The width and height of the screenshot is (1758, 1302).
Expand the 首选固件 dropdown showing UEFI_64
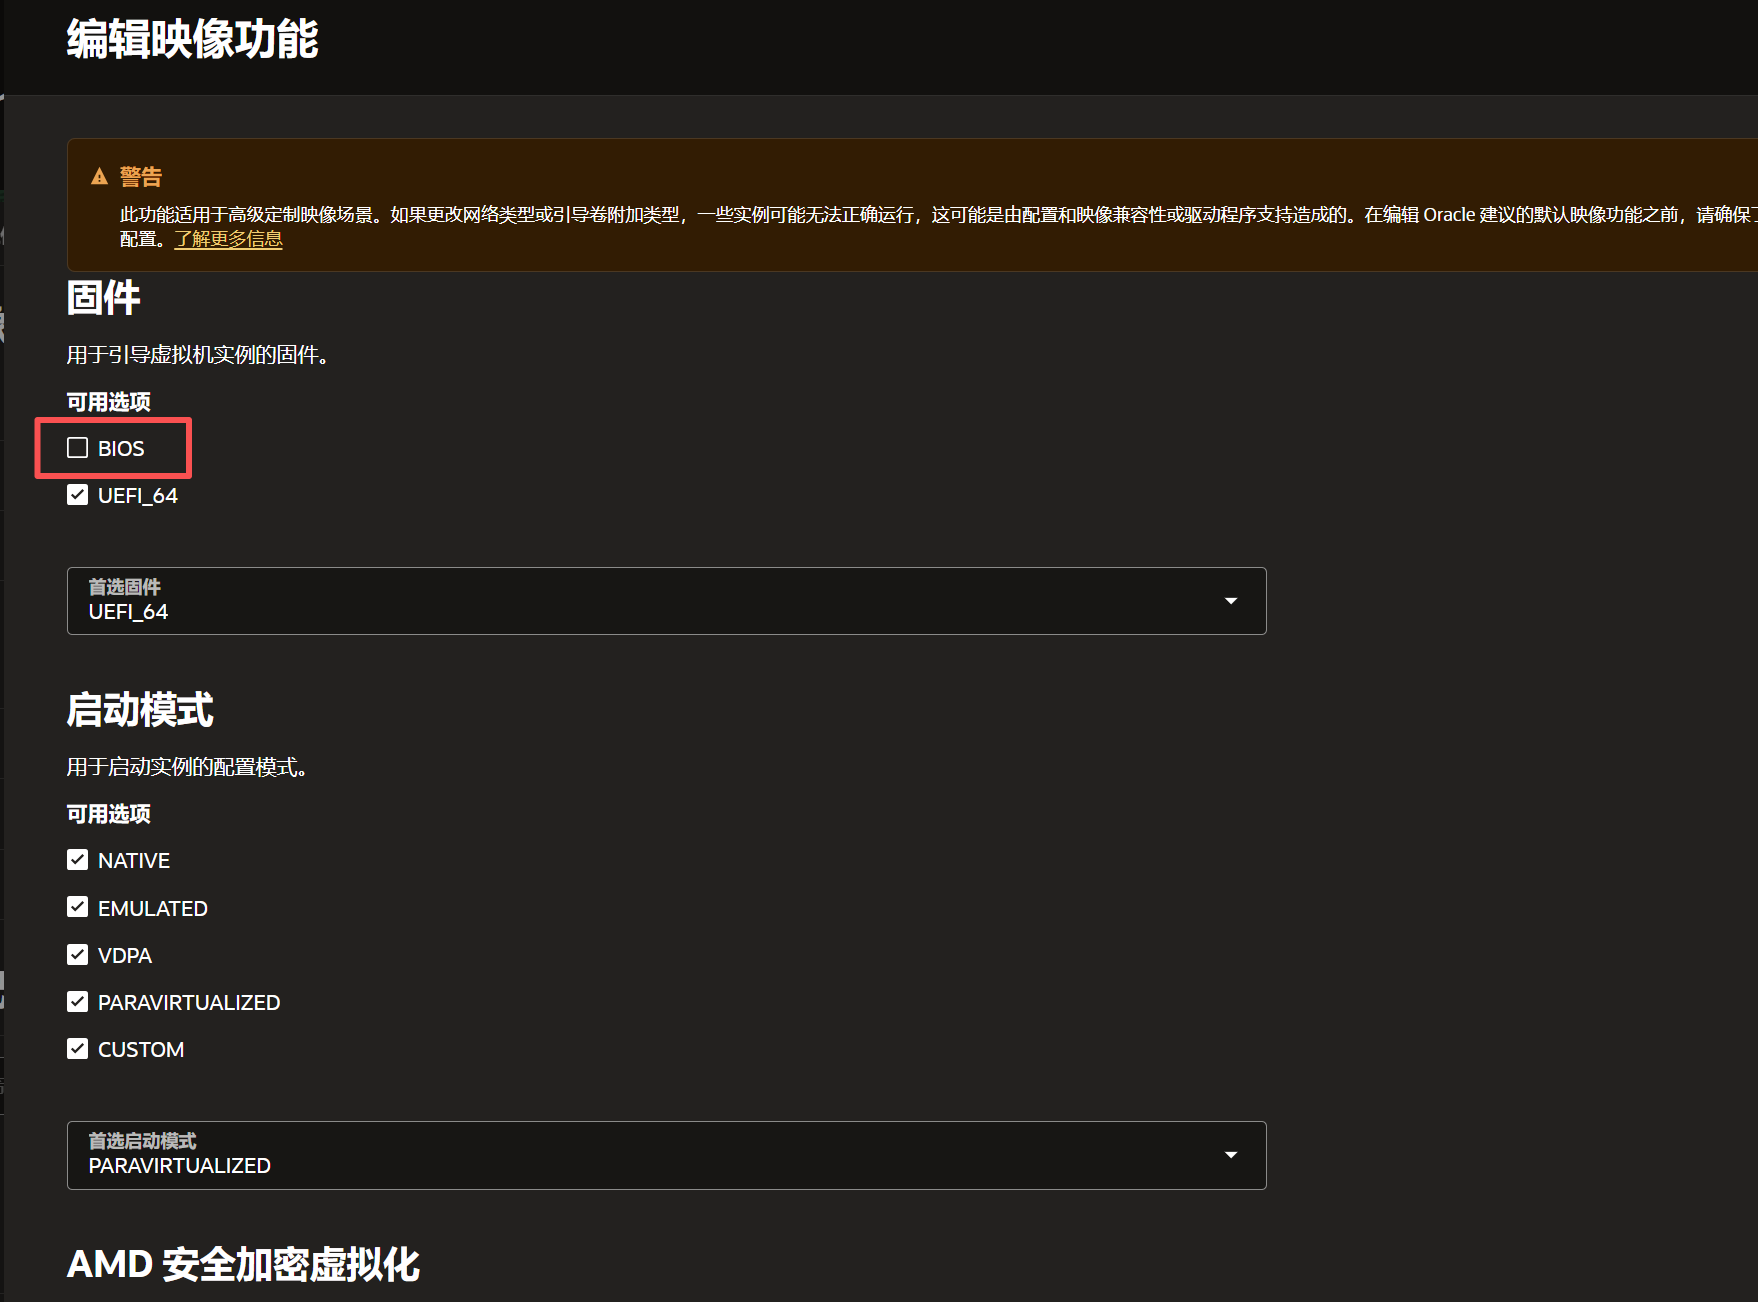pyautogui.click(x=666, y=601)
